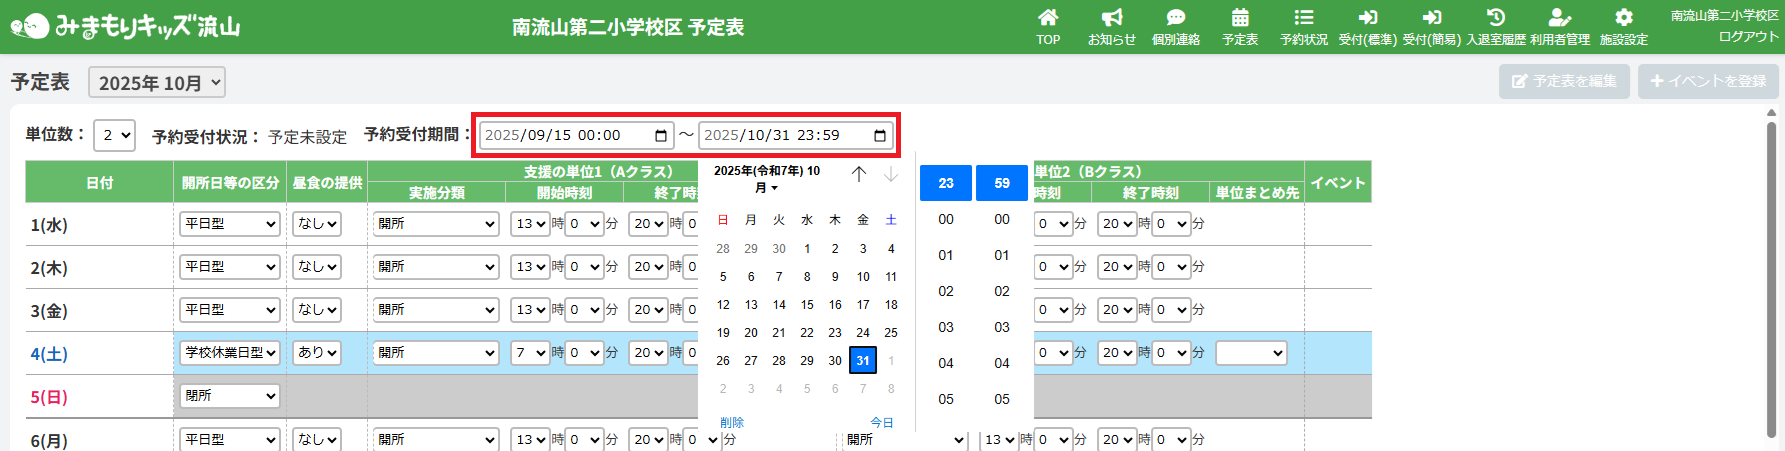Click 削除 in the date picker
This screenshot has width=1785, height=451.
pyautogui.click(x=732, y=423)
